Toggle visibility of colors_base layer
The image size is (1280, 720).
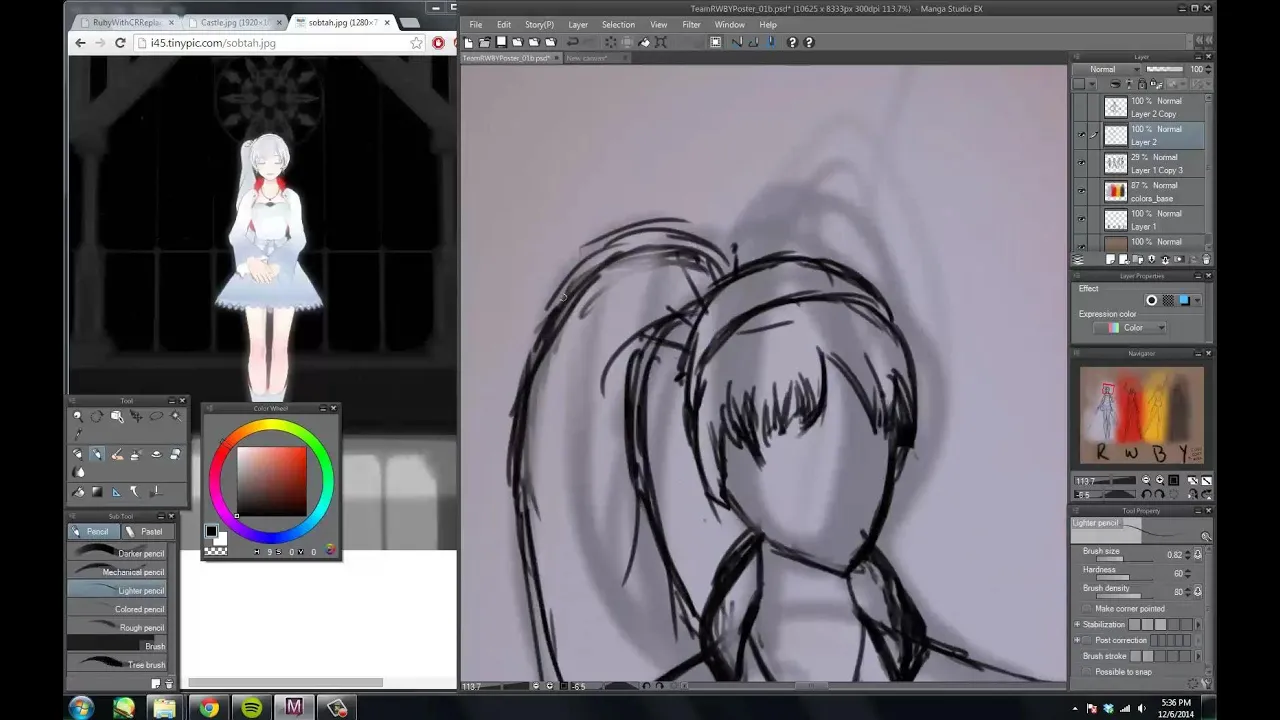pyautogui.click(x=1081, y=191)
